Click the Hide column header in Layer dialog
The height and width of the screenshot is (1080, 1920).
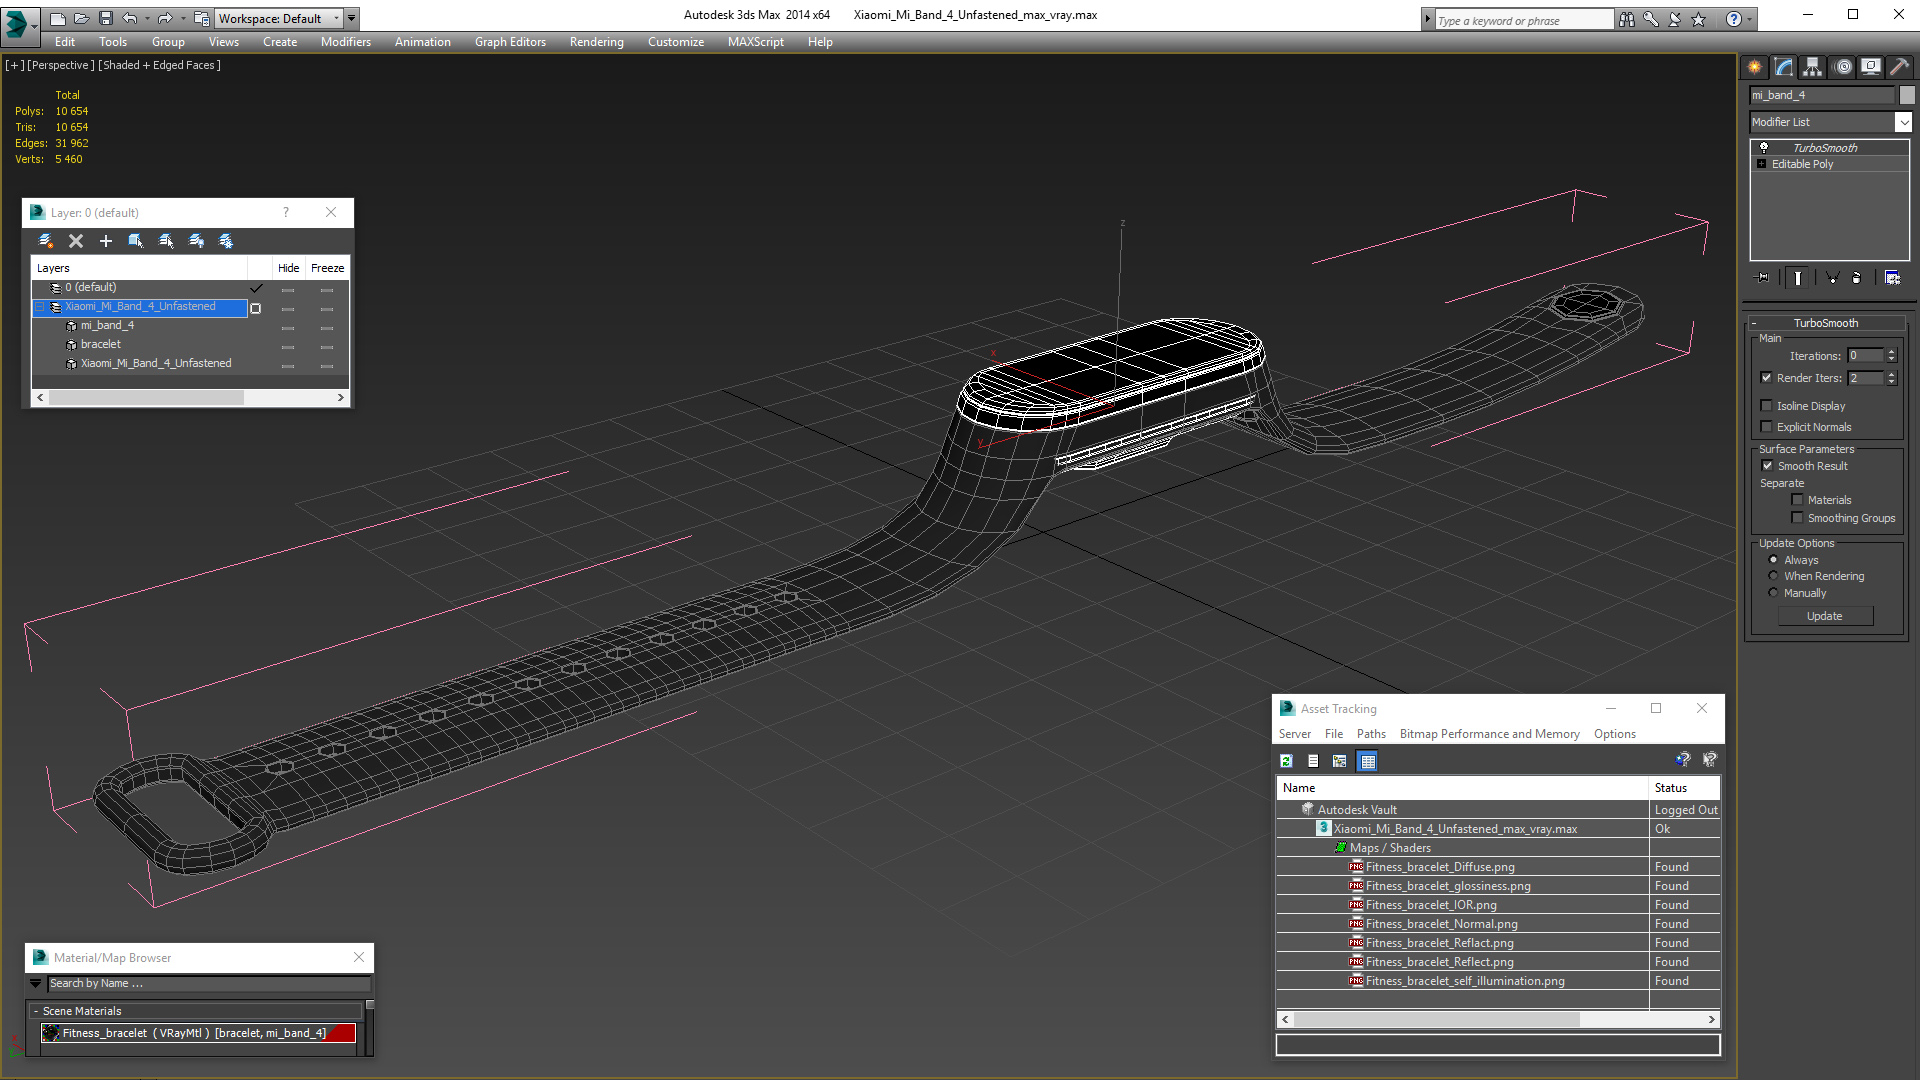(x=288, y=268)
